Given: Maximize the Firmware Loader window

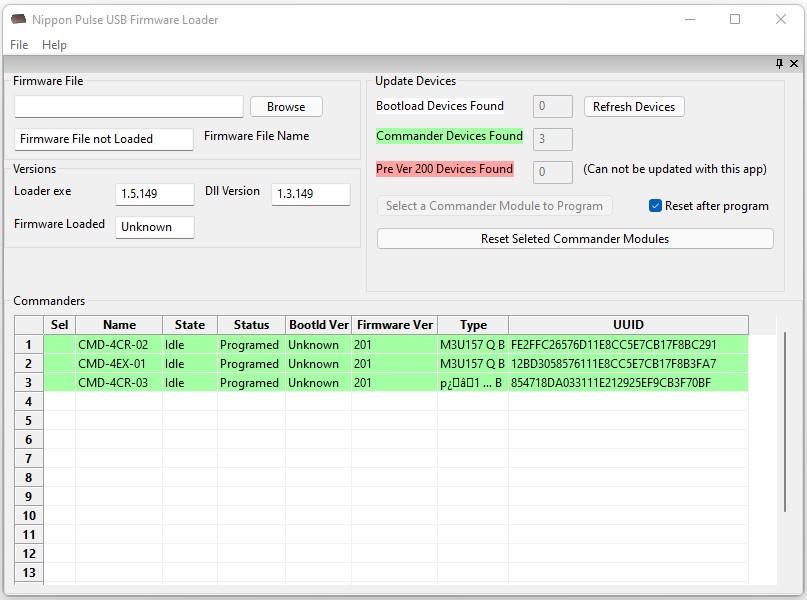Looking at the screenshot, I should (x=735, y=20).
